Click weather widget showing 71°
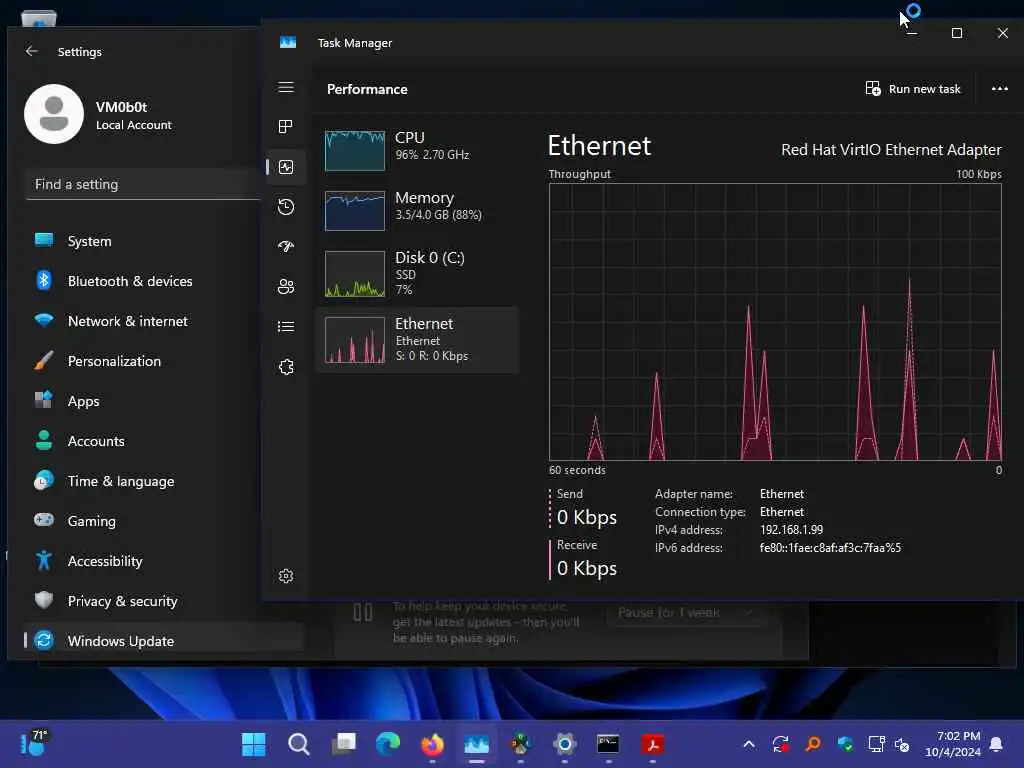The width and height of the screenshot is (1024, 768). point(34,743)
